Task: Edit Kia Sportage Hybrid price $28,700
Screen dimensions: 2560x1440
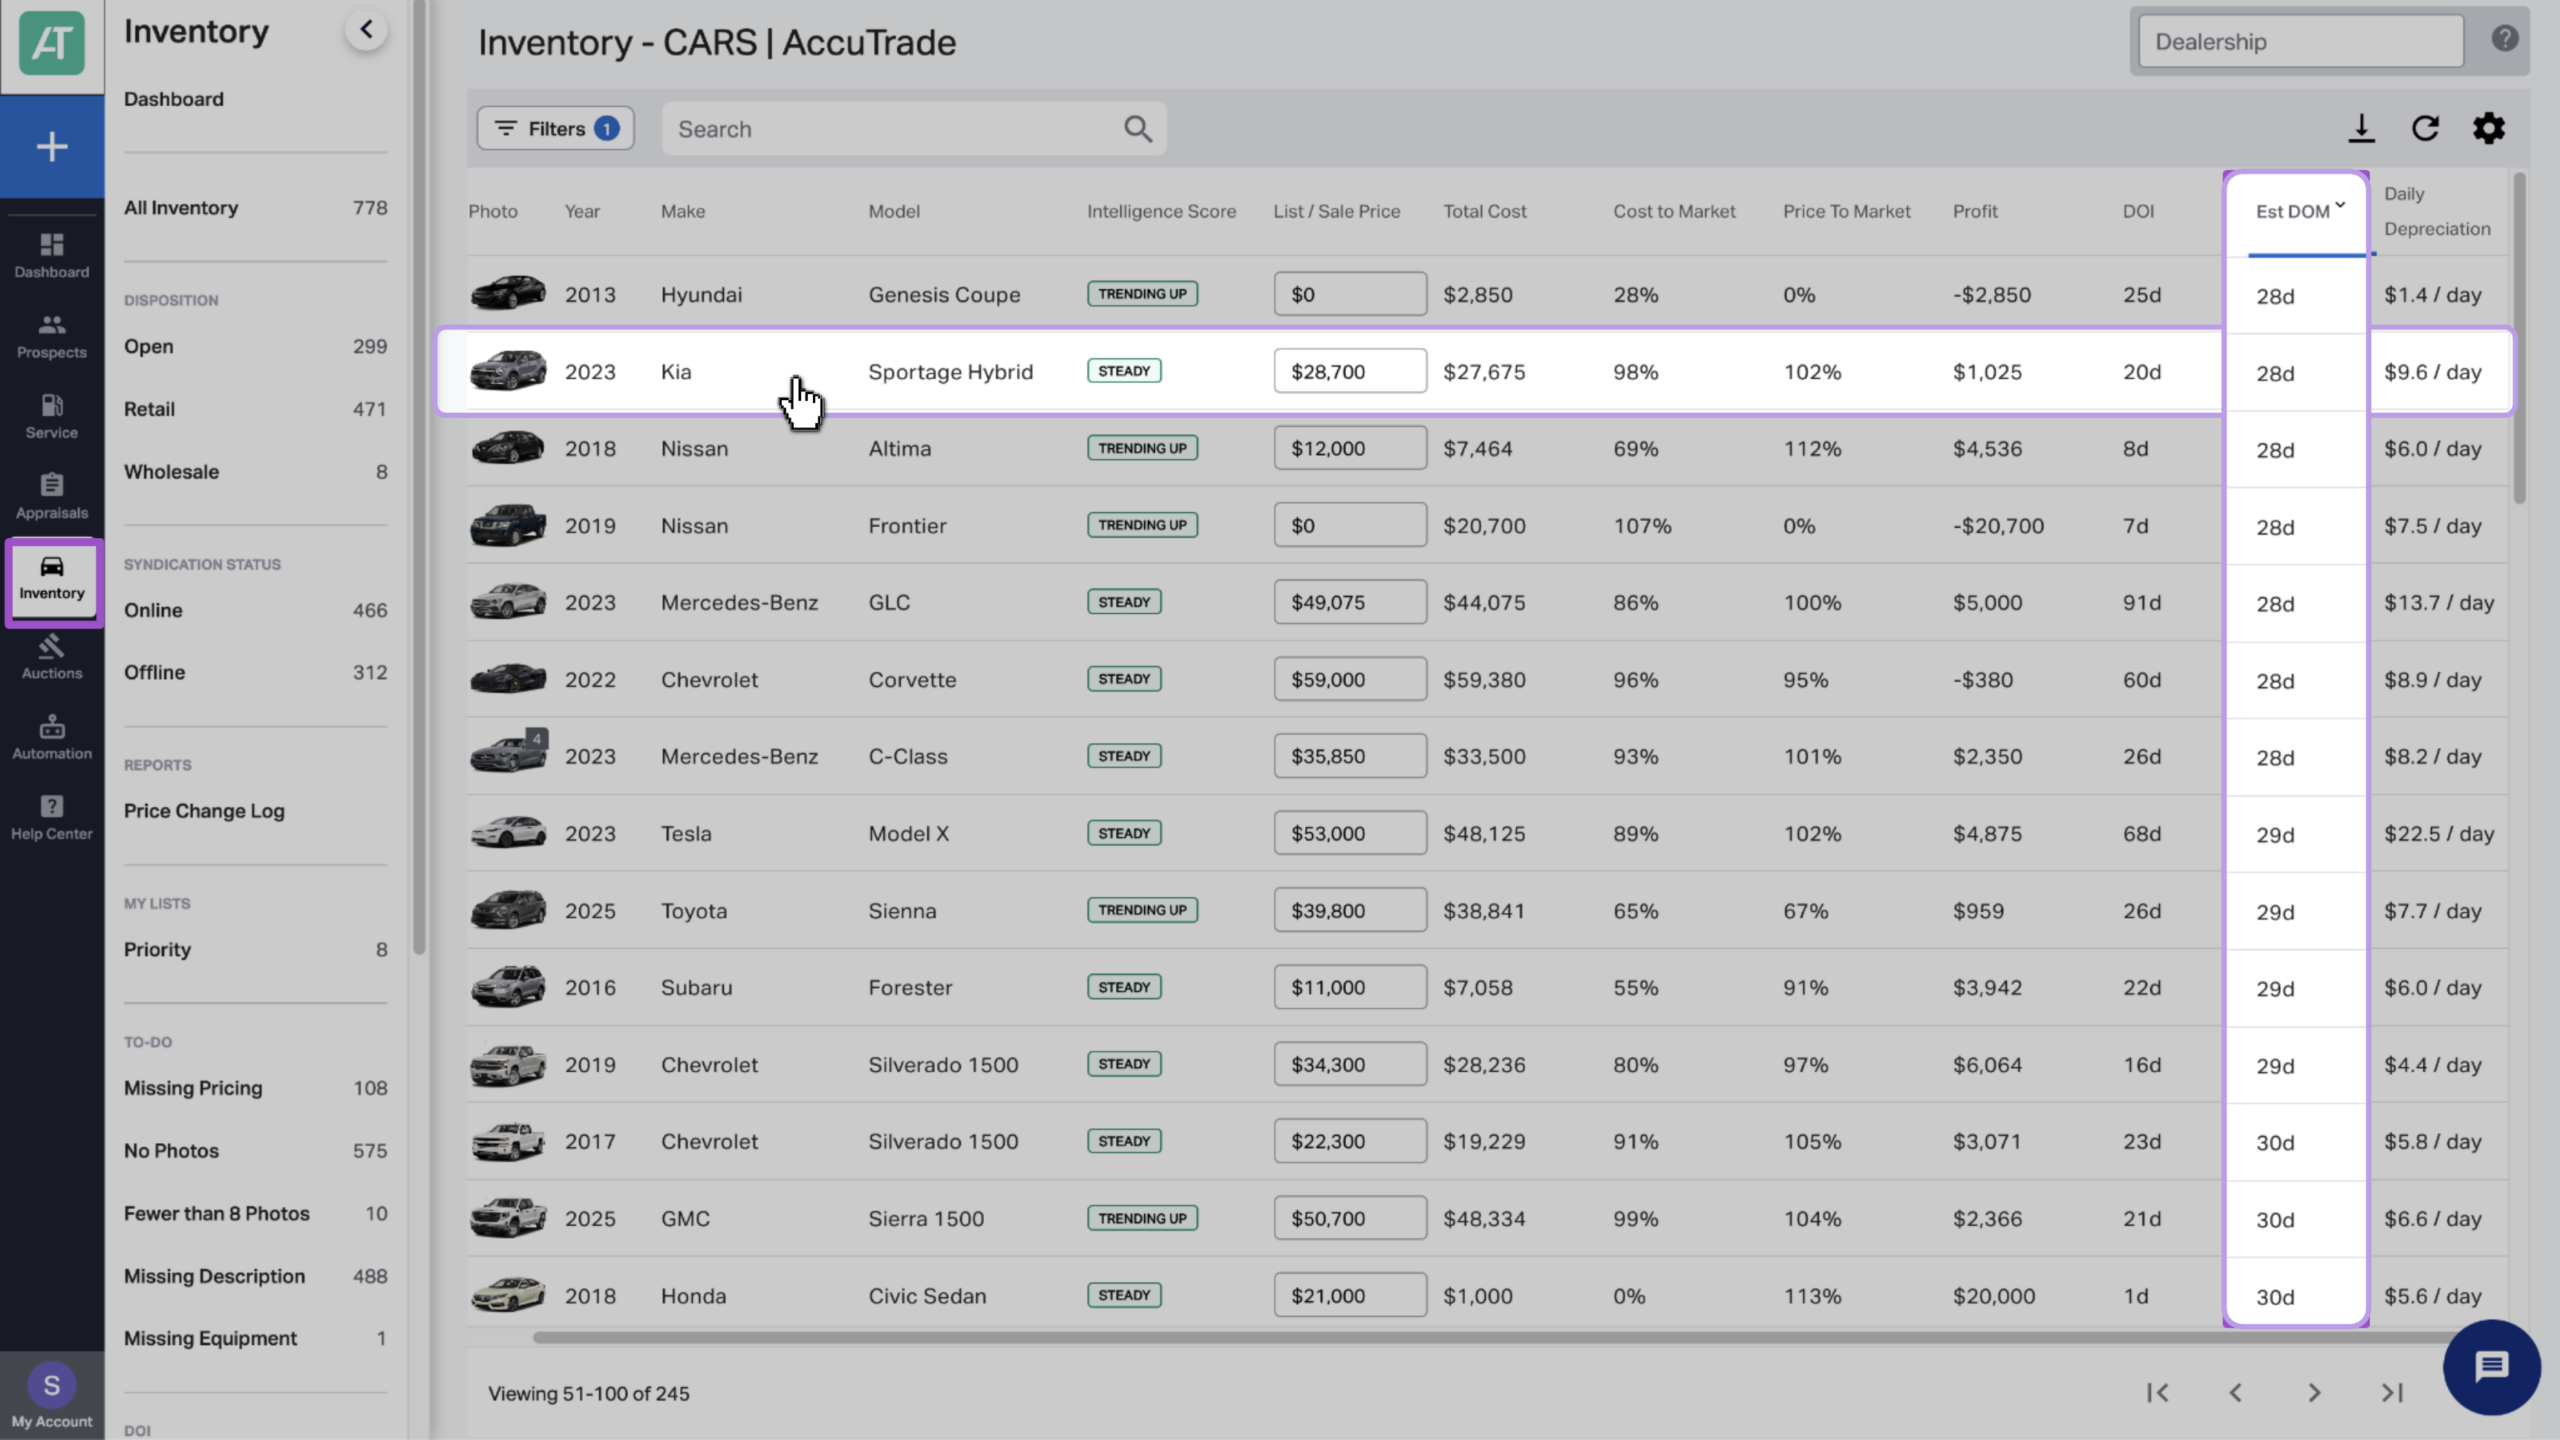Action: pyautogui.click(x=1350, y=371)
